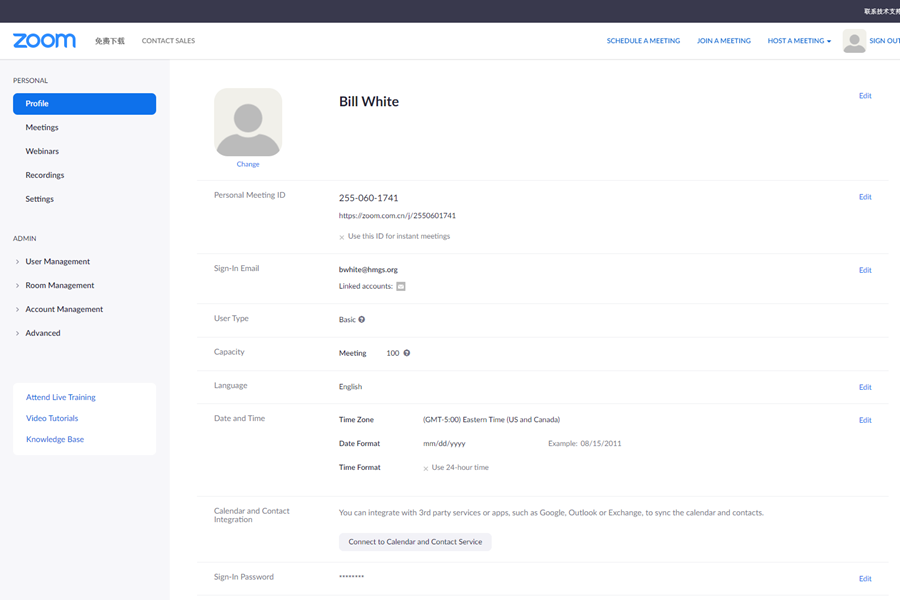Toggle Use 24-hour time option
Image resolution: width=900 pixels, height=600 pixels.
pyautogui.click(x=426, y=468)
